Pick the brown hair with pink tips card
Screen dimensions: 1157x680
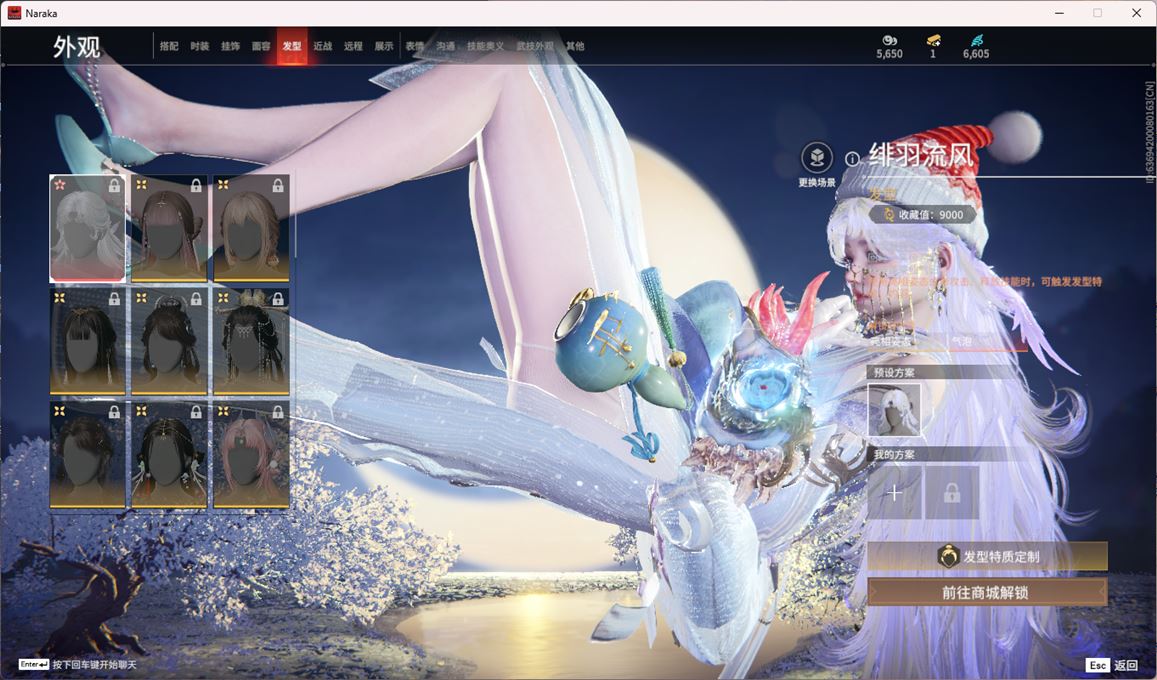point(169,228)
